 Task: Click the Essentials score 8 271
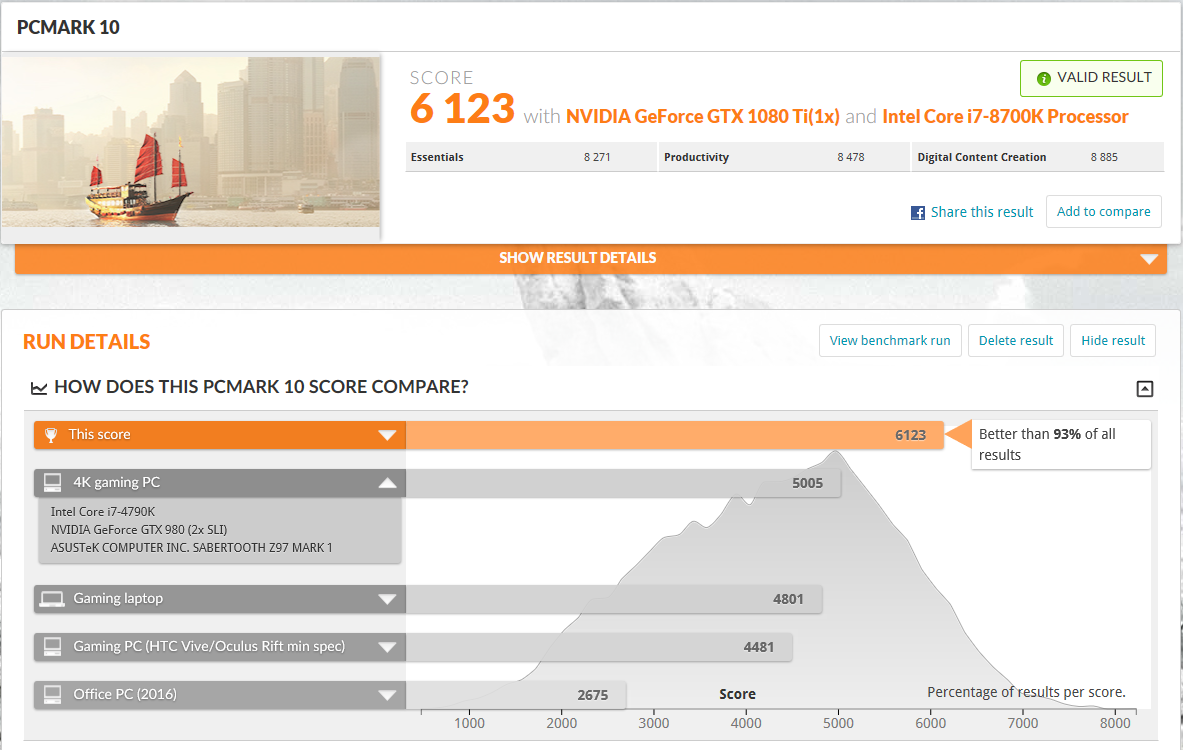[597, 157]
